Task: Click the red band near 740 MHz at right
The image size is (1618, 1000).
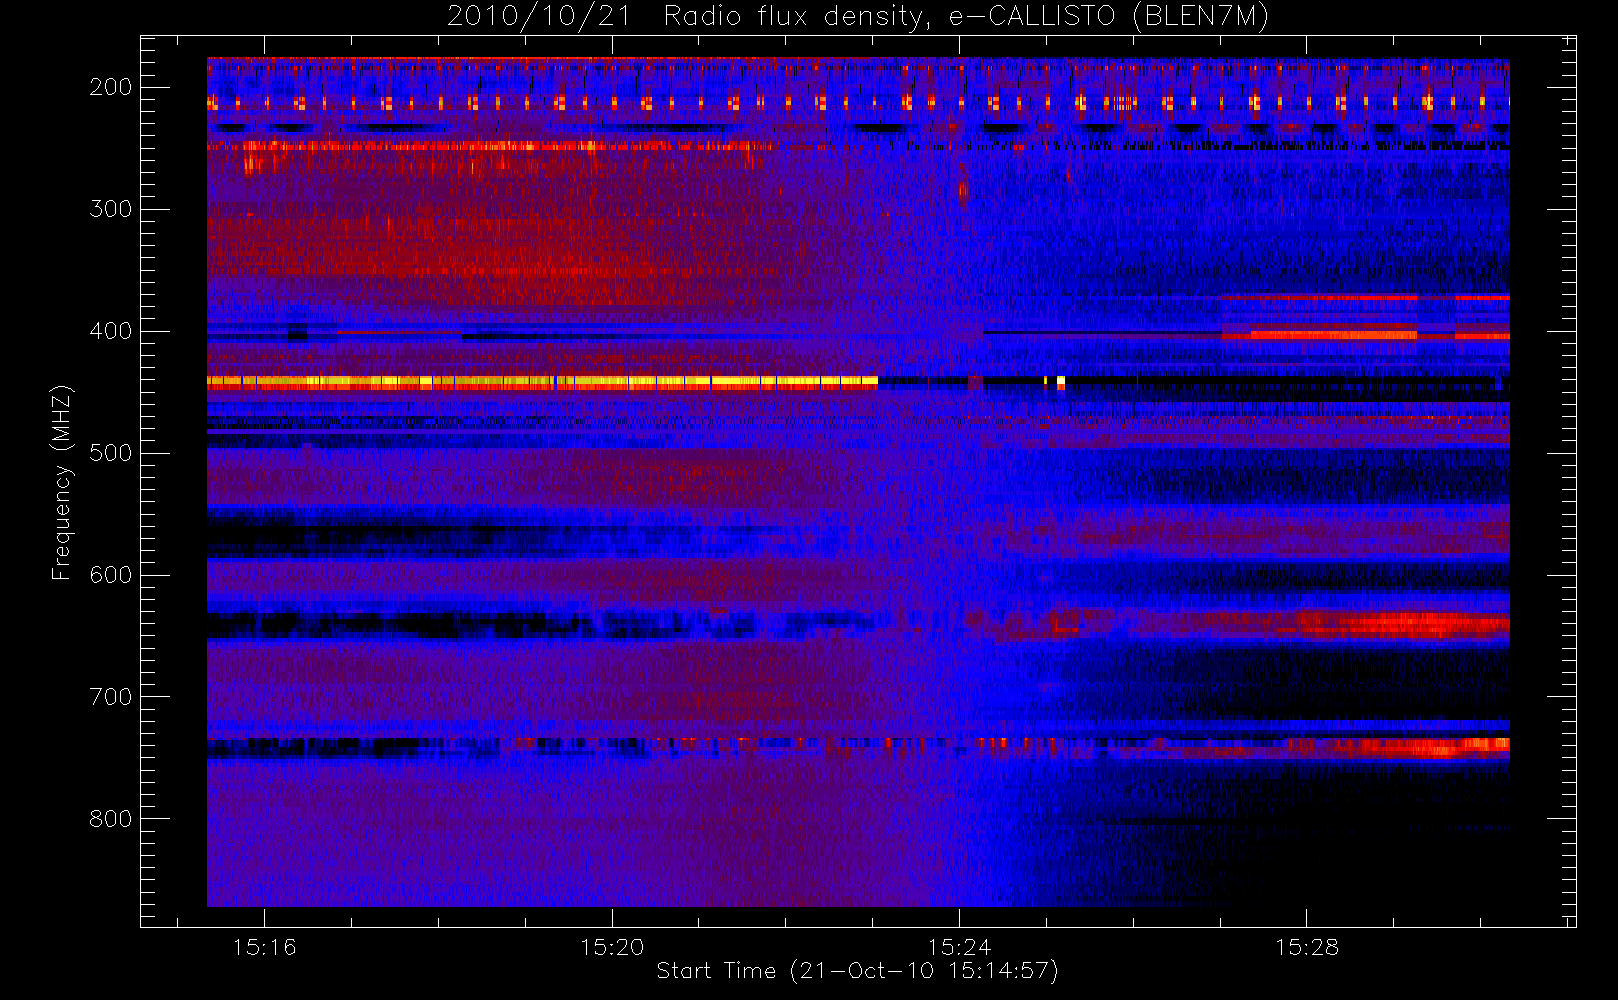Action: 1400,746
